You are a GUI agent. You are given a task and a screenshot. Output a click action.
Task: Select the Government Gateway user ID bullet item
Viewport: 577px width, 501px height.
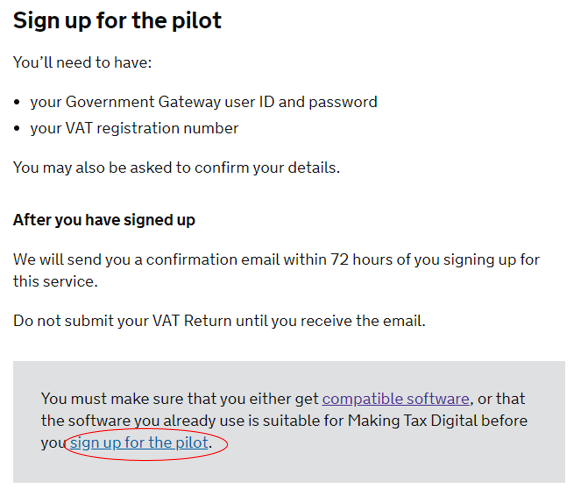[204, 102]
